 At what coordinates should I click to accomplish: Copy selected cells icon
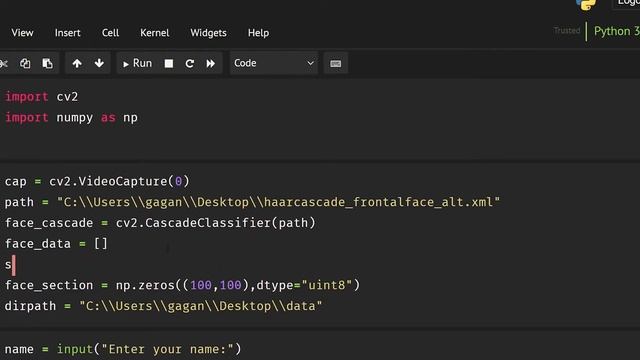tap(25, 63)
